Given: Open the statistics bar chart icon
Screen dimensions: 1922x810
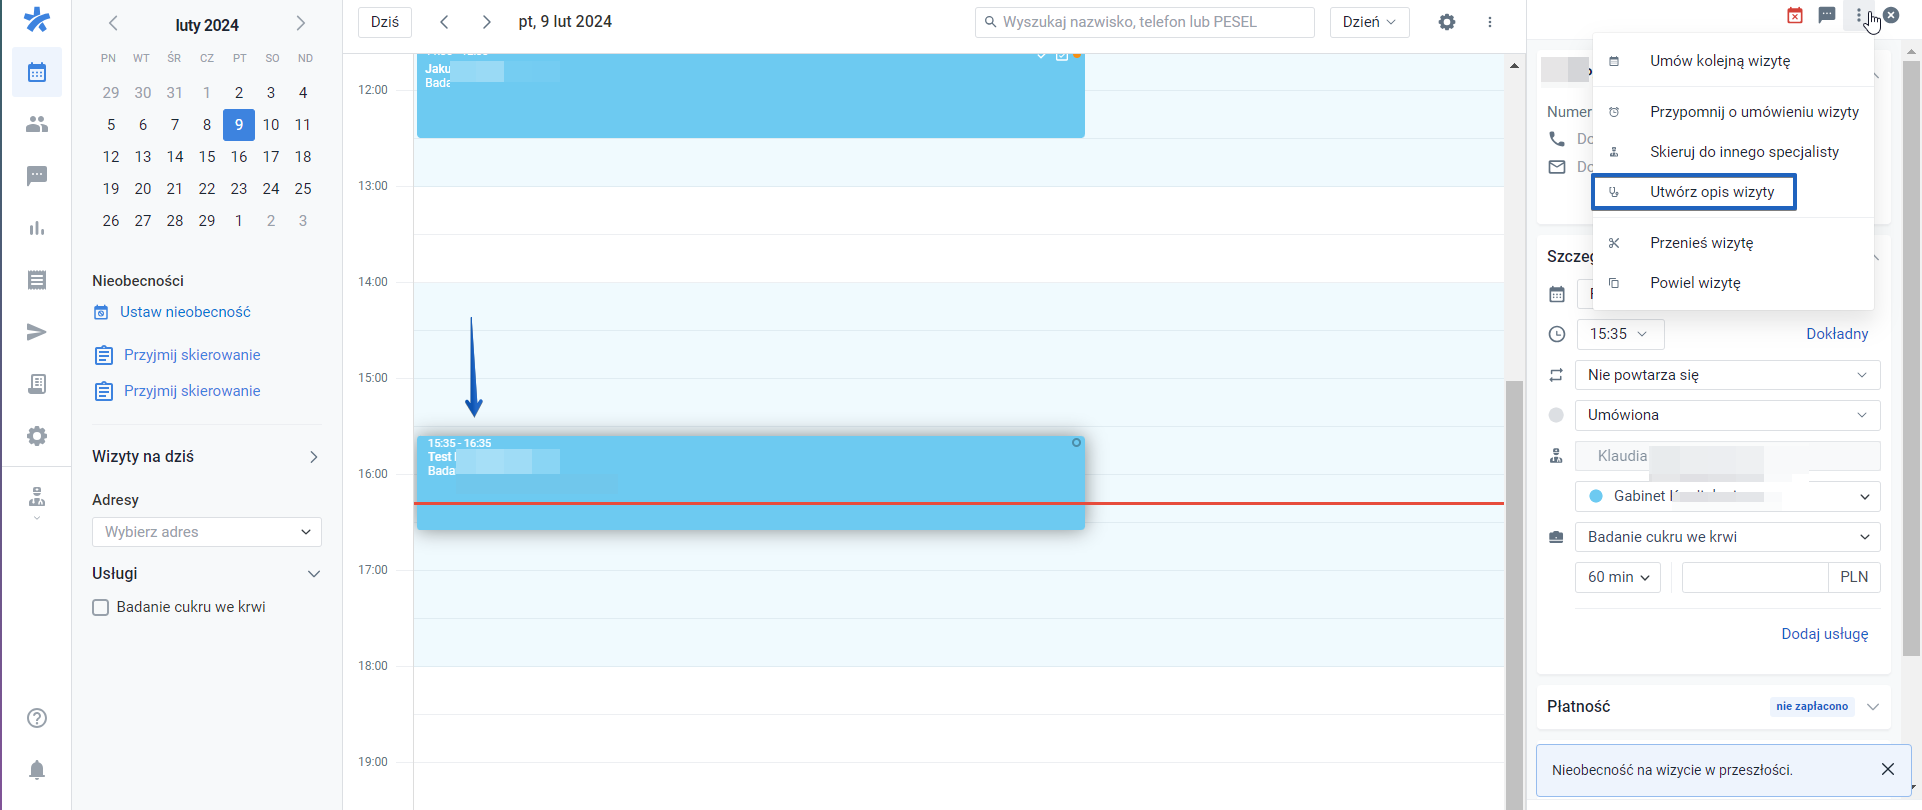Looking at the screenshot, I should click(x=37, y=228).
